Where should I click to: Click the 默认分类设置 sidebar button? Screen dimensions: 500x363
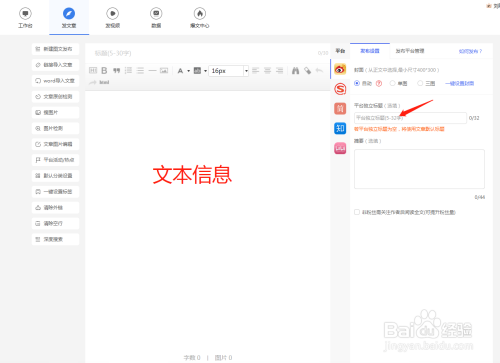(56, 176)
